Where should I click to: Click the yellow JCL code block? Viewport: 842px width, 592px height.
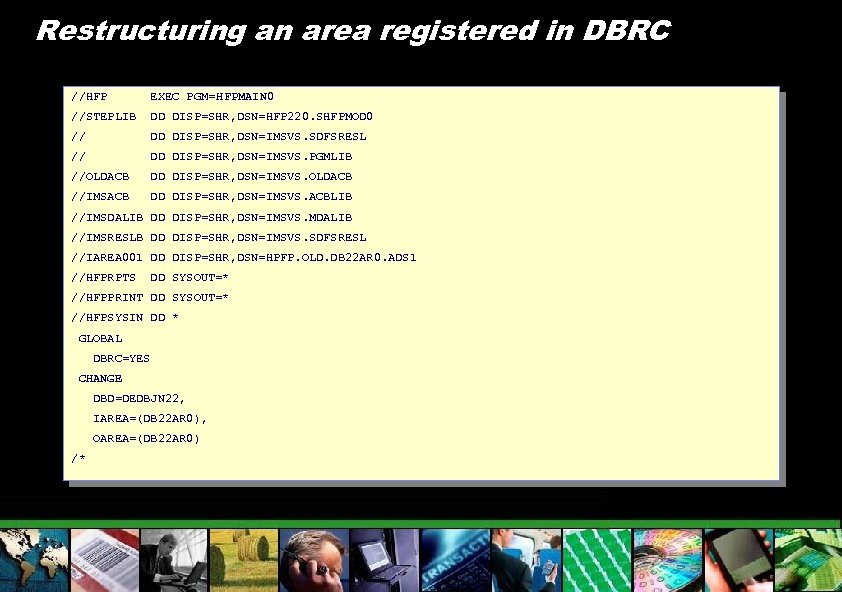[420, 285]
